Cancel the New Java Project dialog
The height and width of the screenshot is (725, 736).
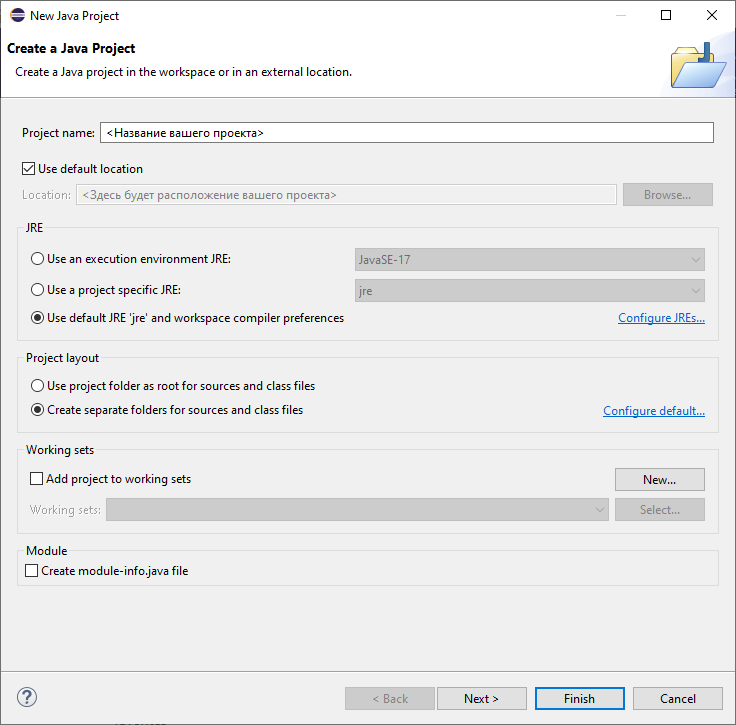pos(677,699)
